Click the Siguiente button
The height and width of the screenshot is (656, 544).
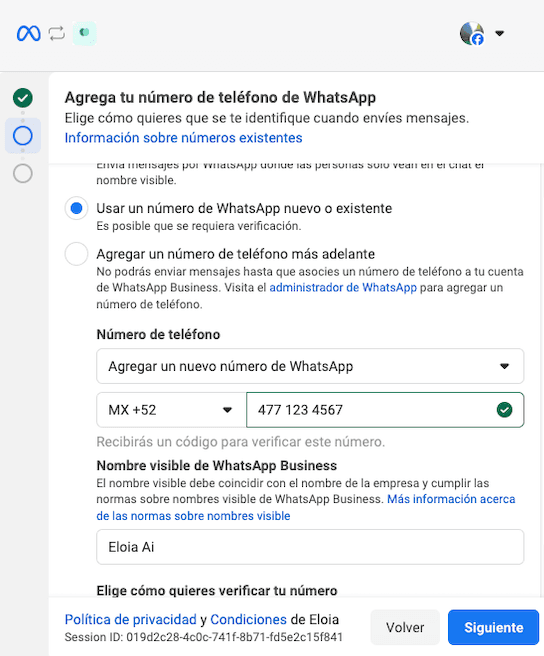(493, 627)
